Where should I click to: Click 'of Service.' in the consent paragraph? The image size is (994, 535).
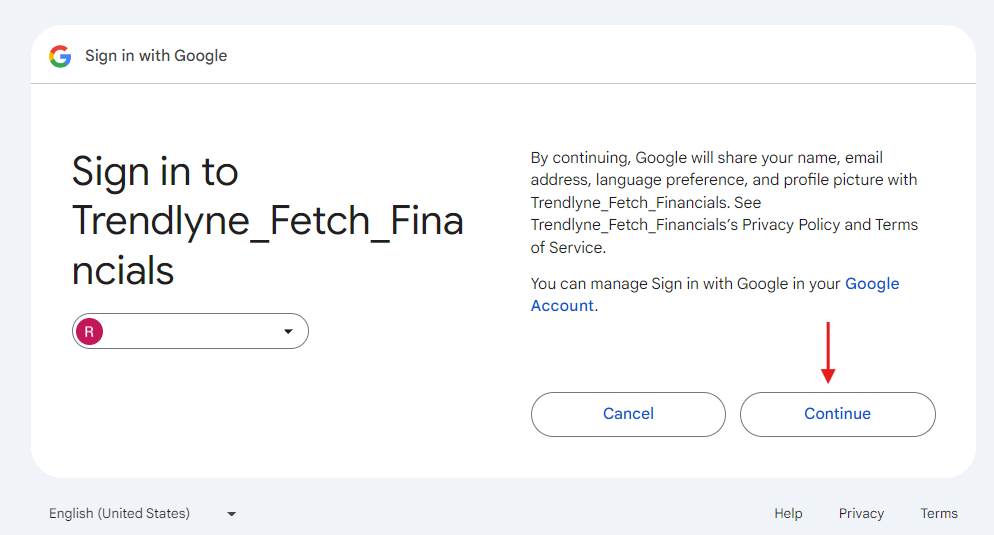pos(568,247)
